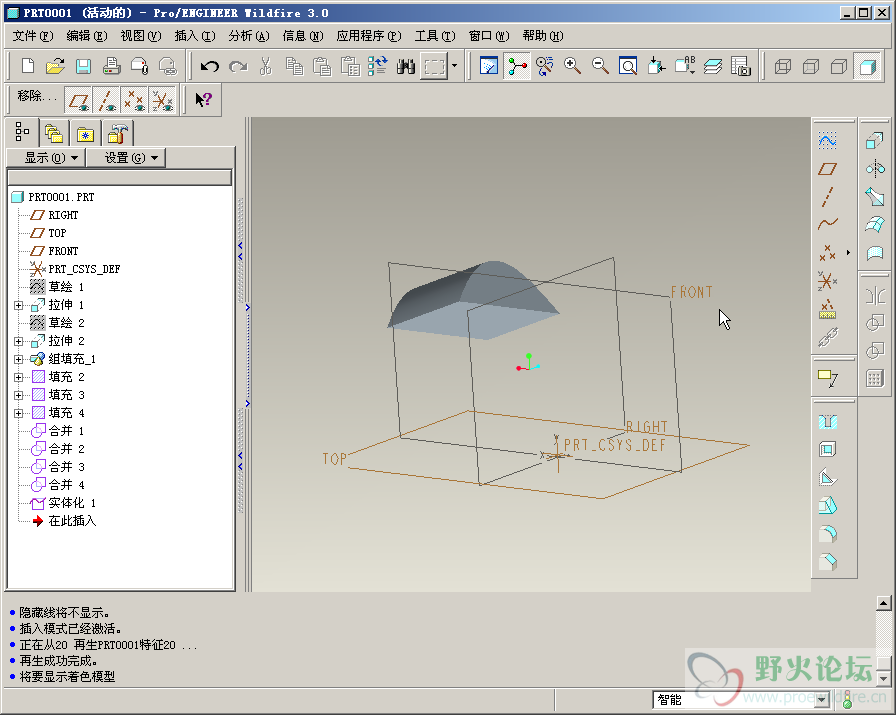Switch to the folder browser tab
Screen dimensions: 896x715
(x=54, y=134)
